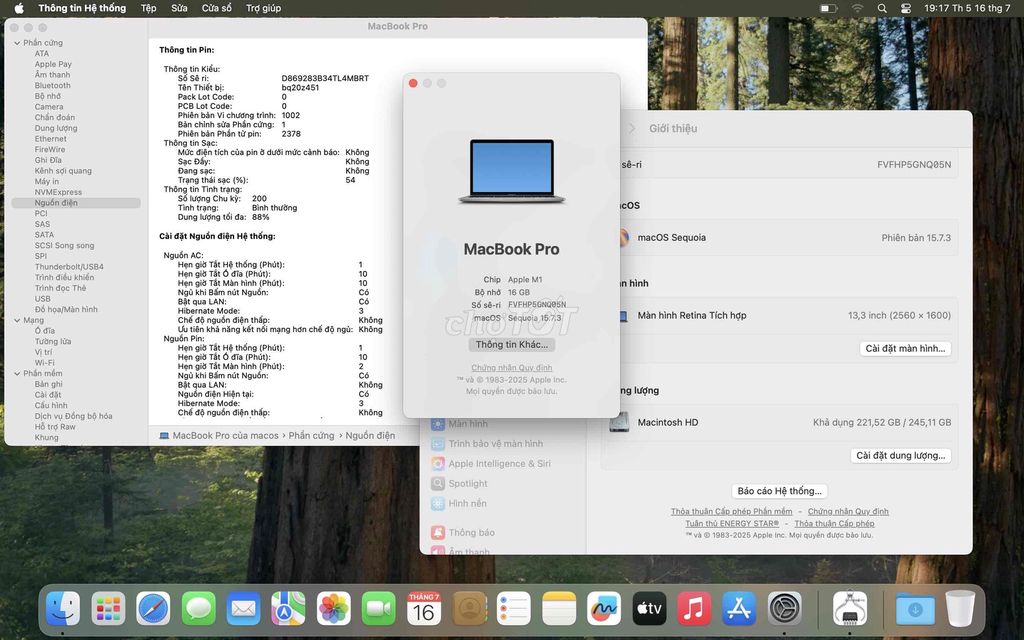Open FaceTime in the Dock

(379, 608)
